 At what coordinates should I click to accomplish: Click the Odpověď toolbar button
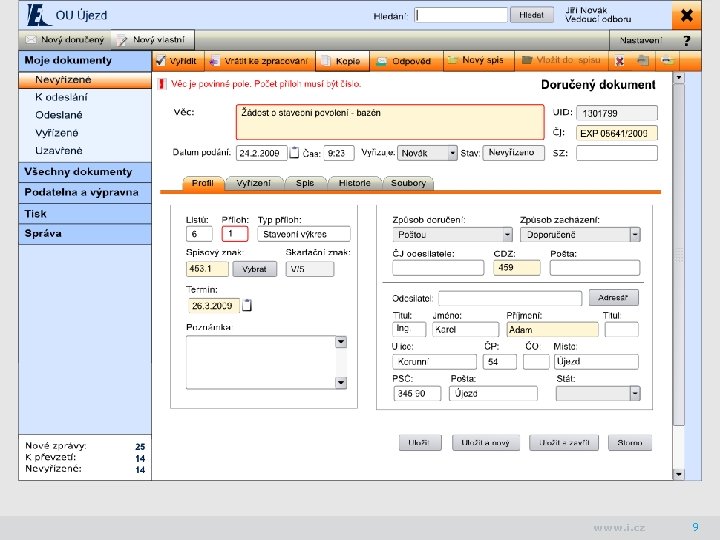[406, 61]
